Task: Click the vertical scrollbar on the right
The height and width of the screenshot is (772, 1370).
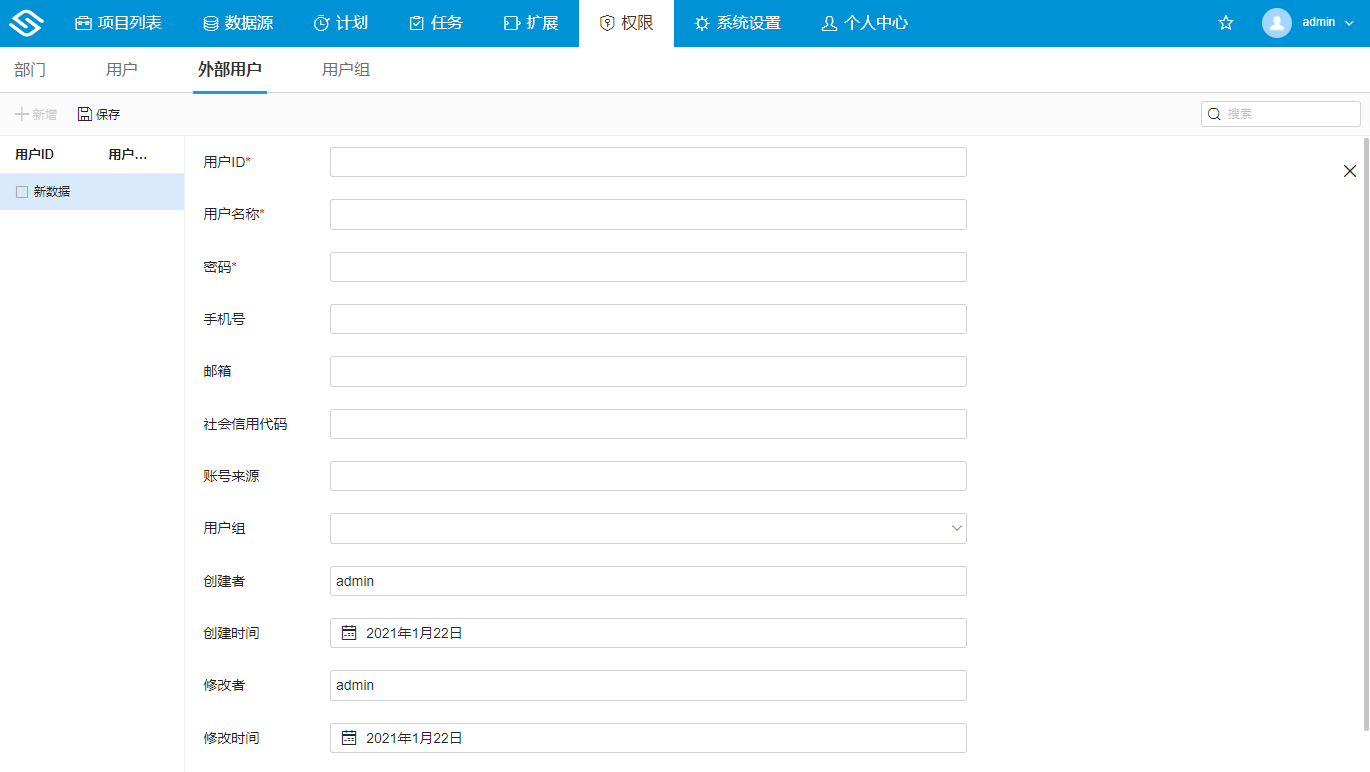Action: pyautogui.click(x=1366, y=430)
